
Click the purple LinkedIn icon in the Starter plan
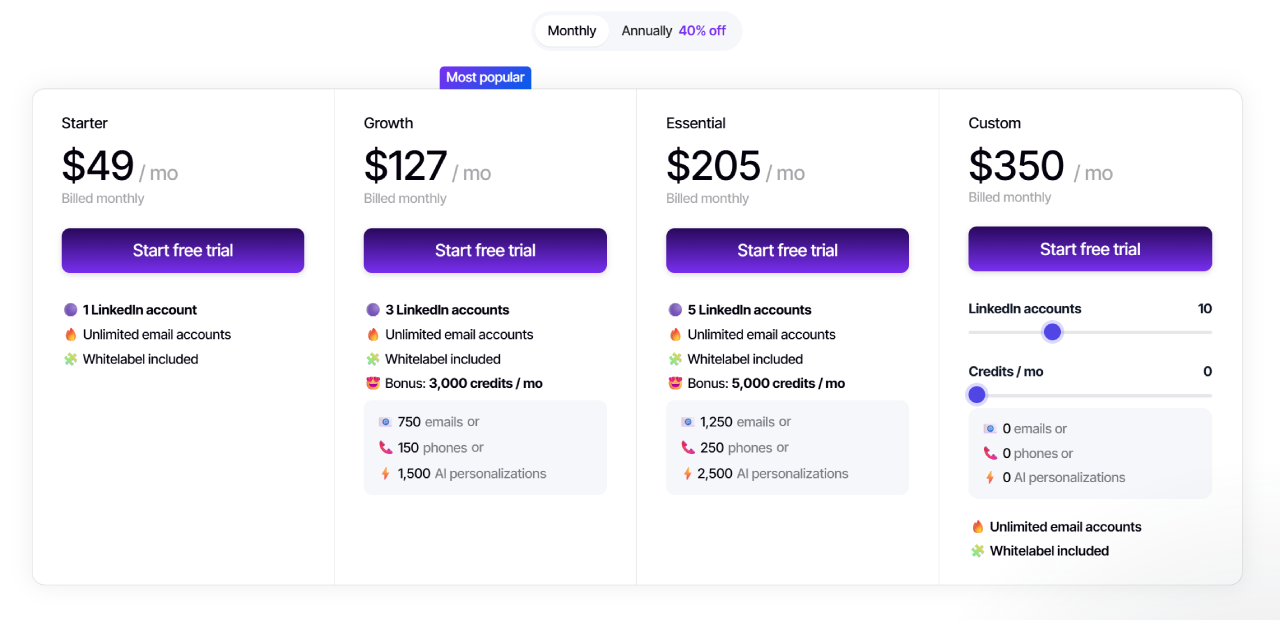[x=70, y=310]
